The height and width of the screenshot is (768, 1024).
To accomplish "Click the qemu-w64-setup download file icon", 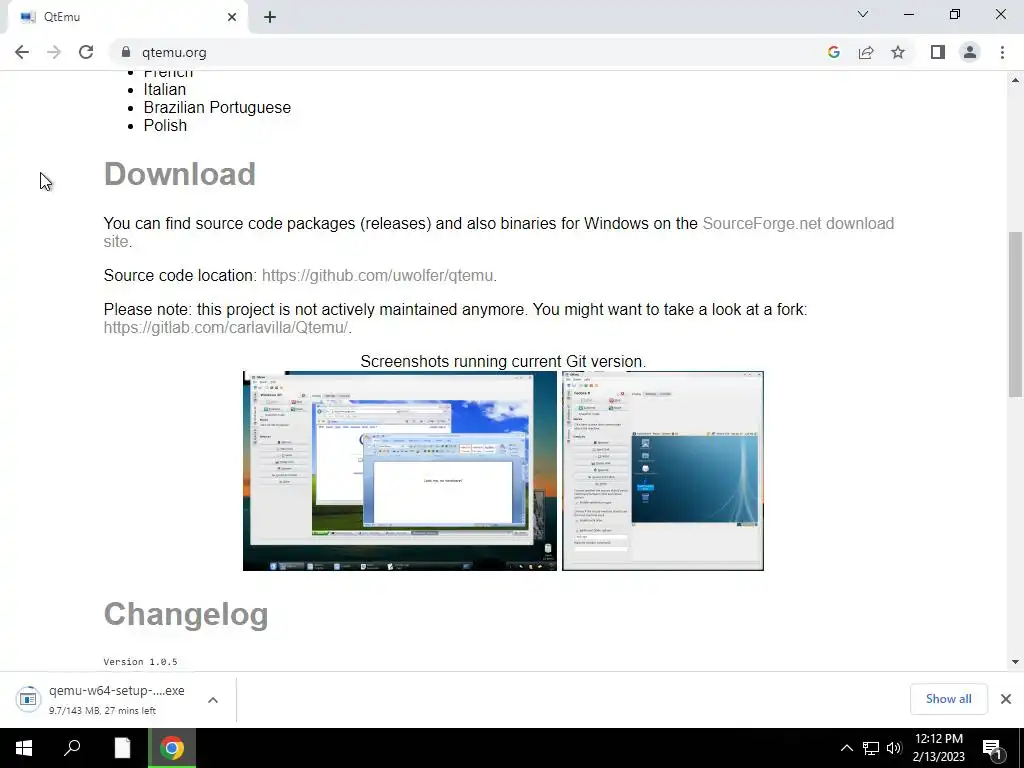I will click(x=28, y=699).
